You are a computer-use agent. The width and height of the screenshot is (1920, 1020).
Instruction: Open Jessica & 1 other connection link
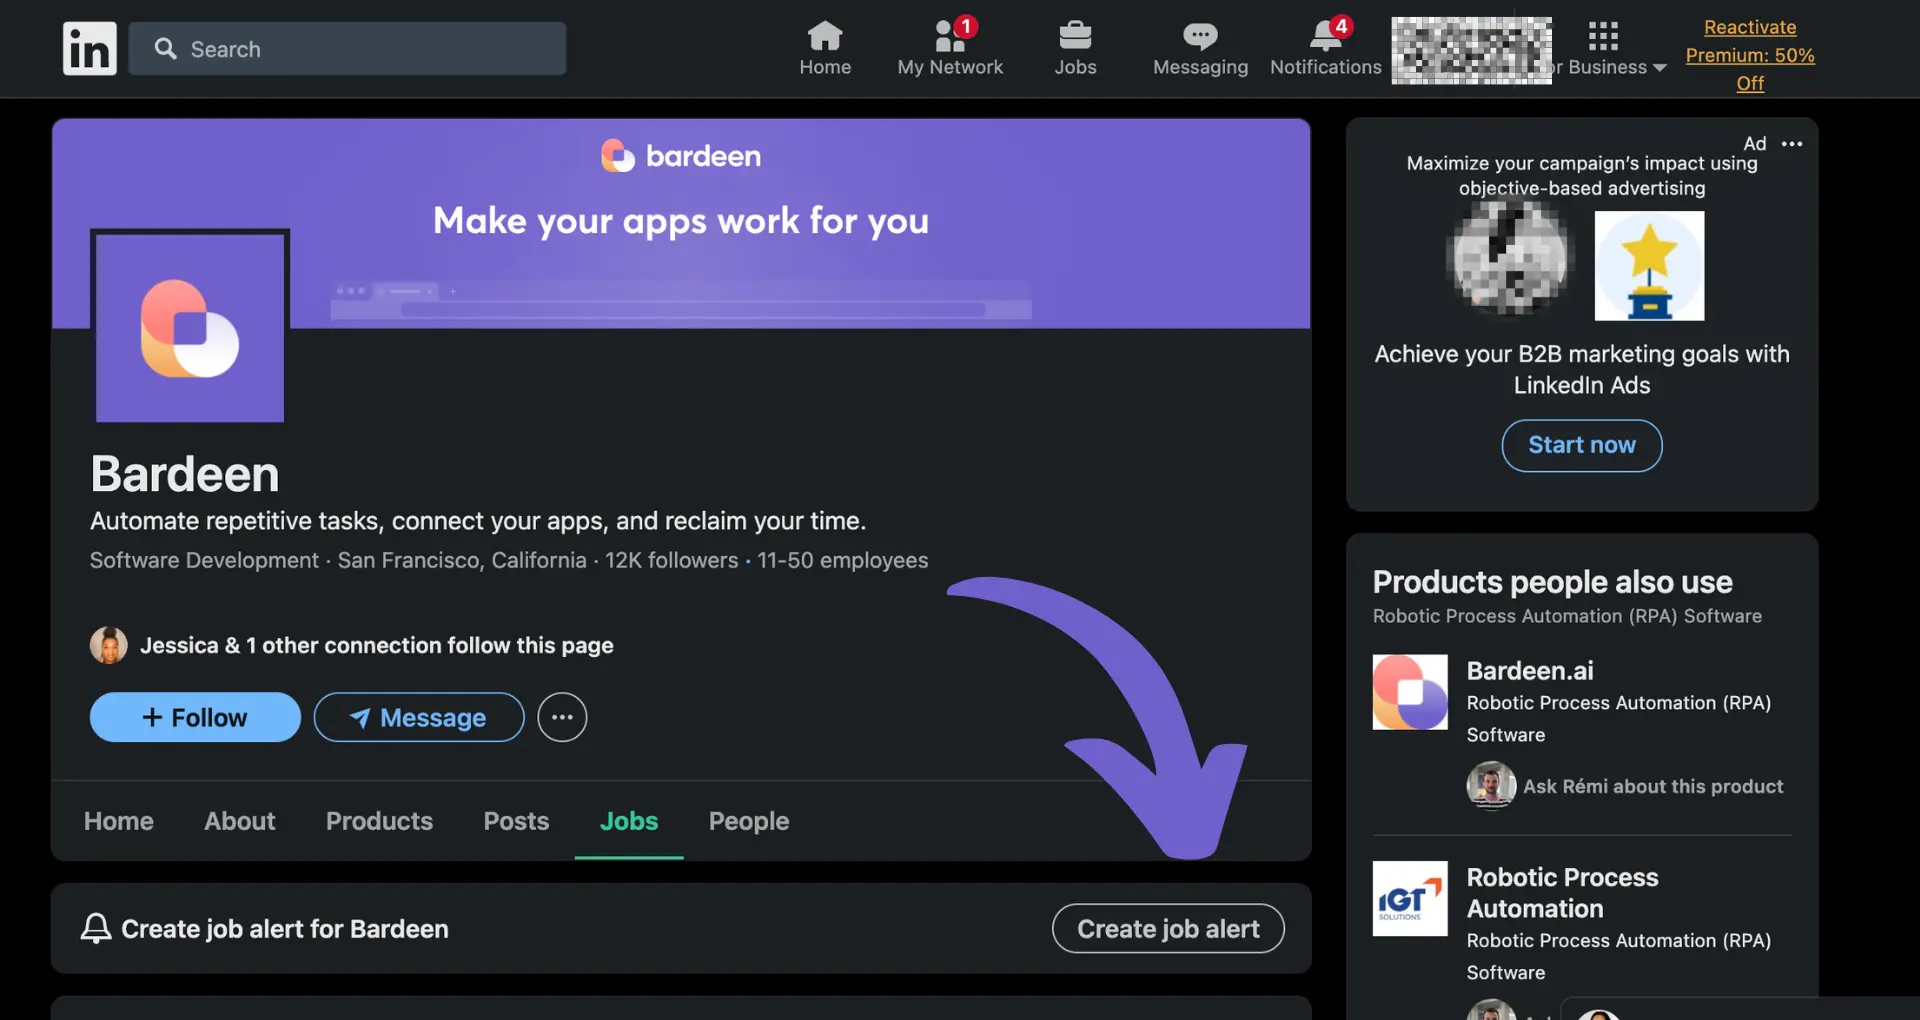point(377,645)
